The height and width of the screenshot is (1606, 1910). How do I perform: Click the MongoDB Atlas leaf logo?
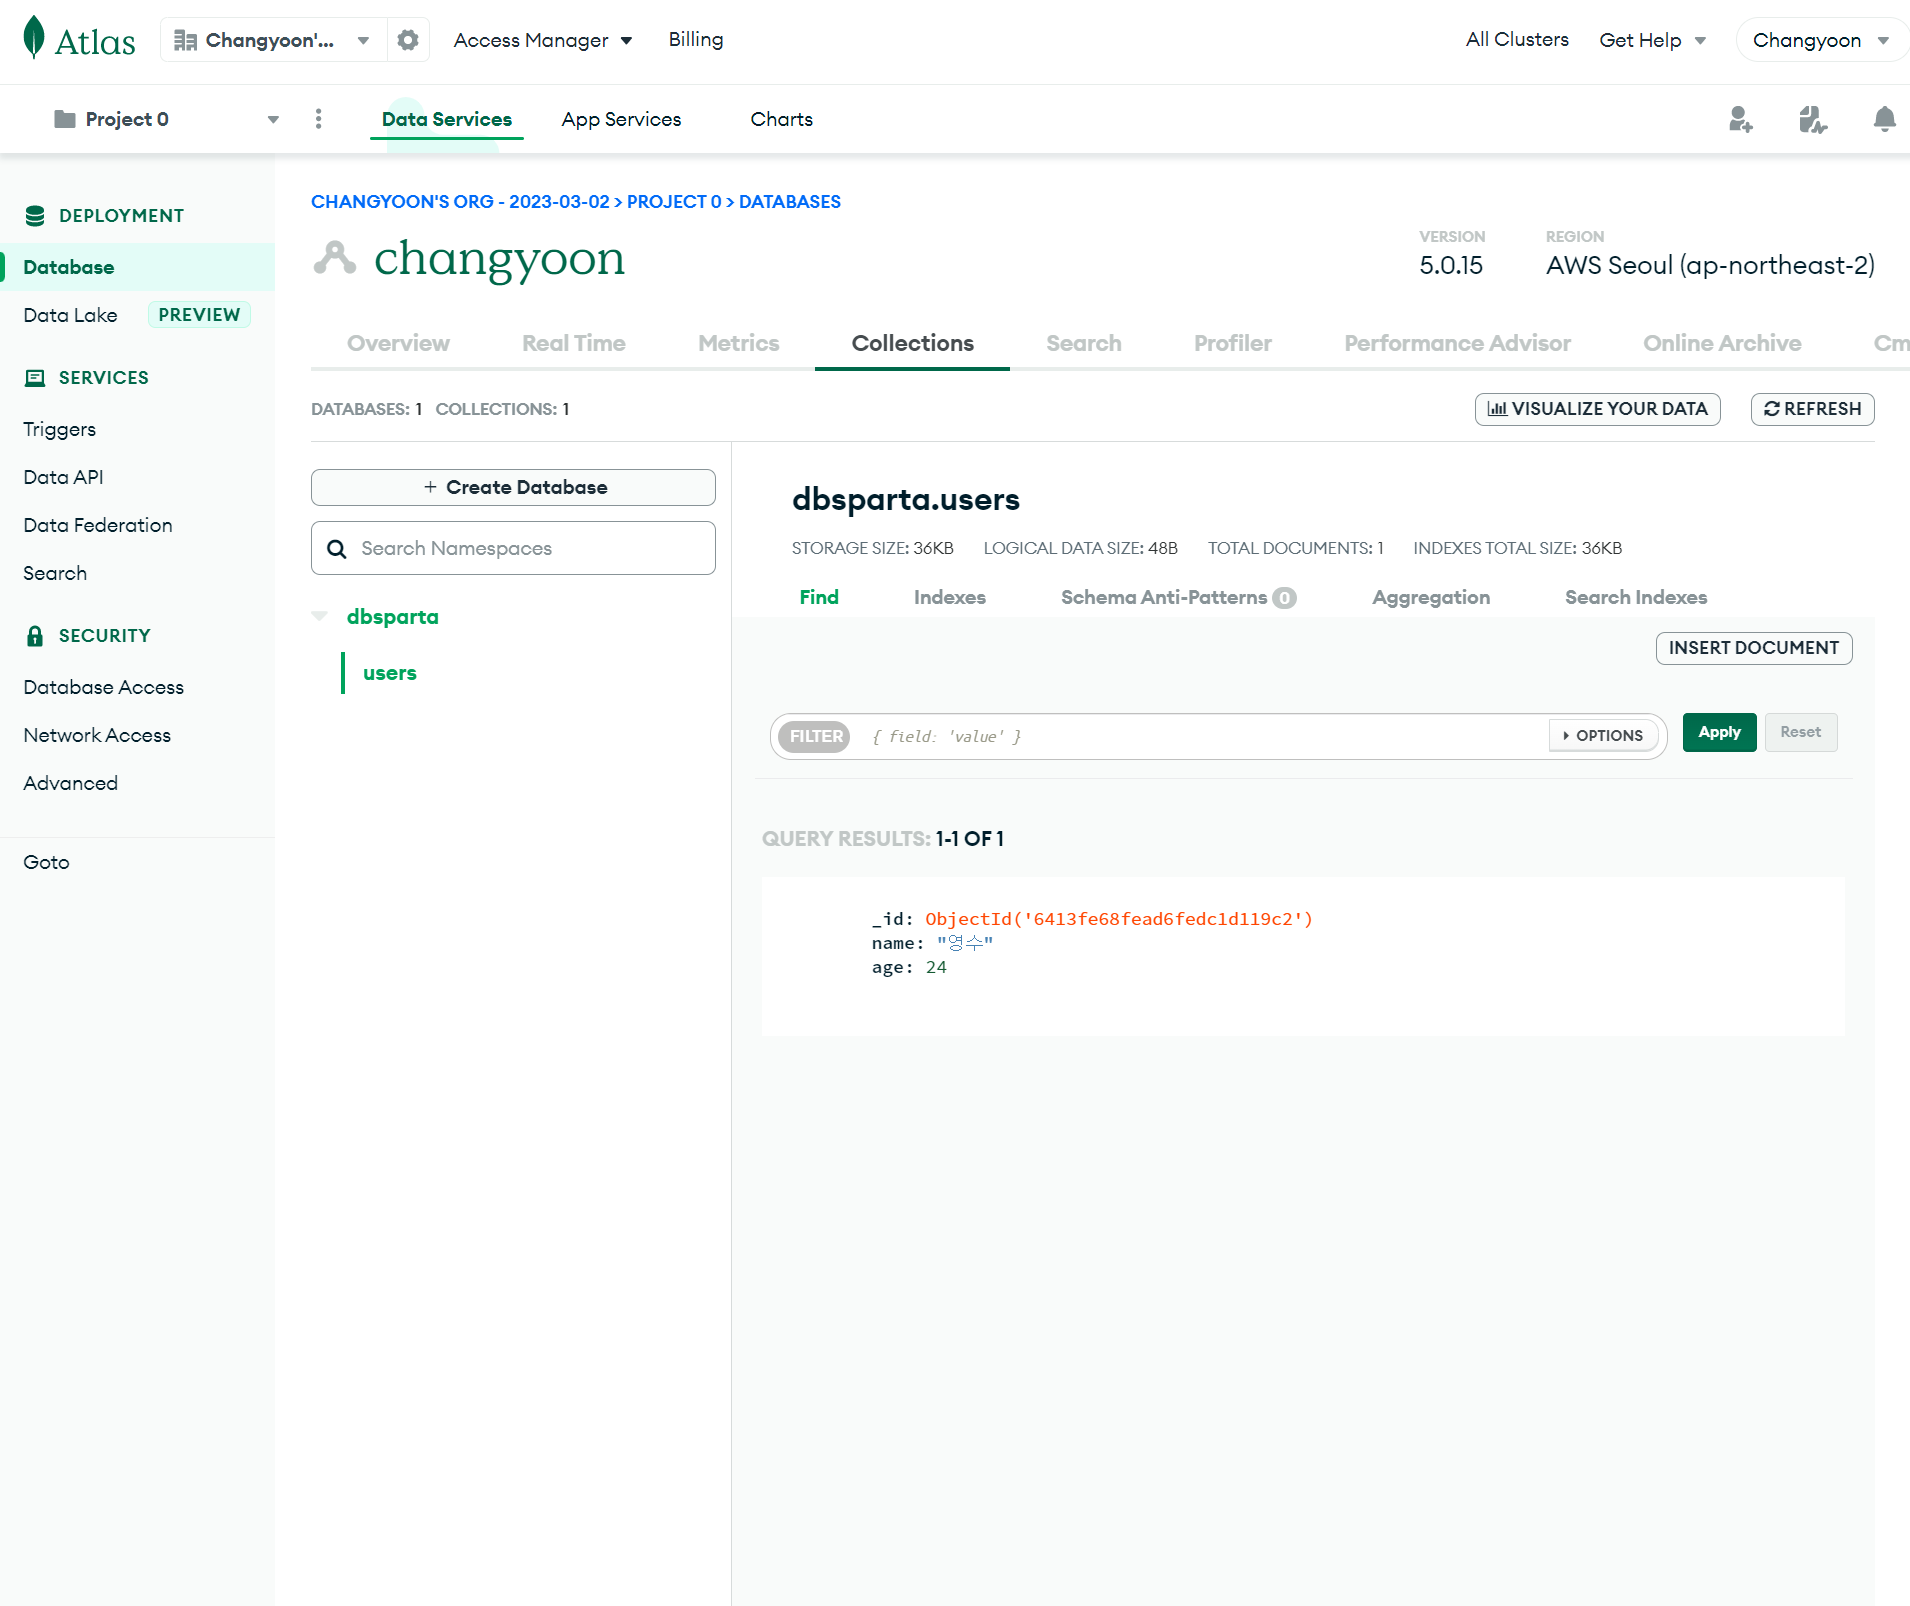tap(34, 38)
